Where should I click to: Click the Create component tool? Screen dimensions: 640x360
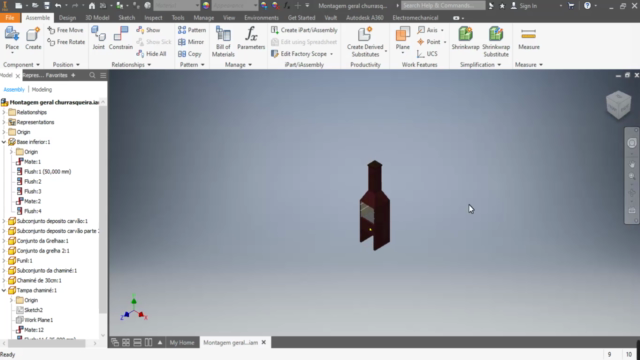(33, 39)
